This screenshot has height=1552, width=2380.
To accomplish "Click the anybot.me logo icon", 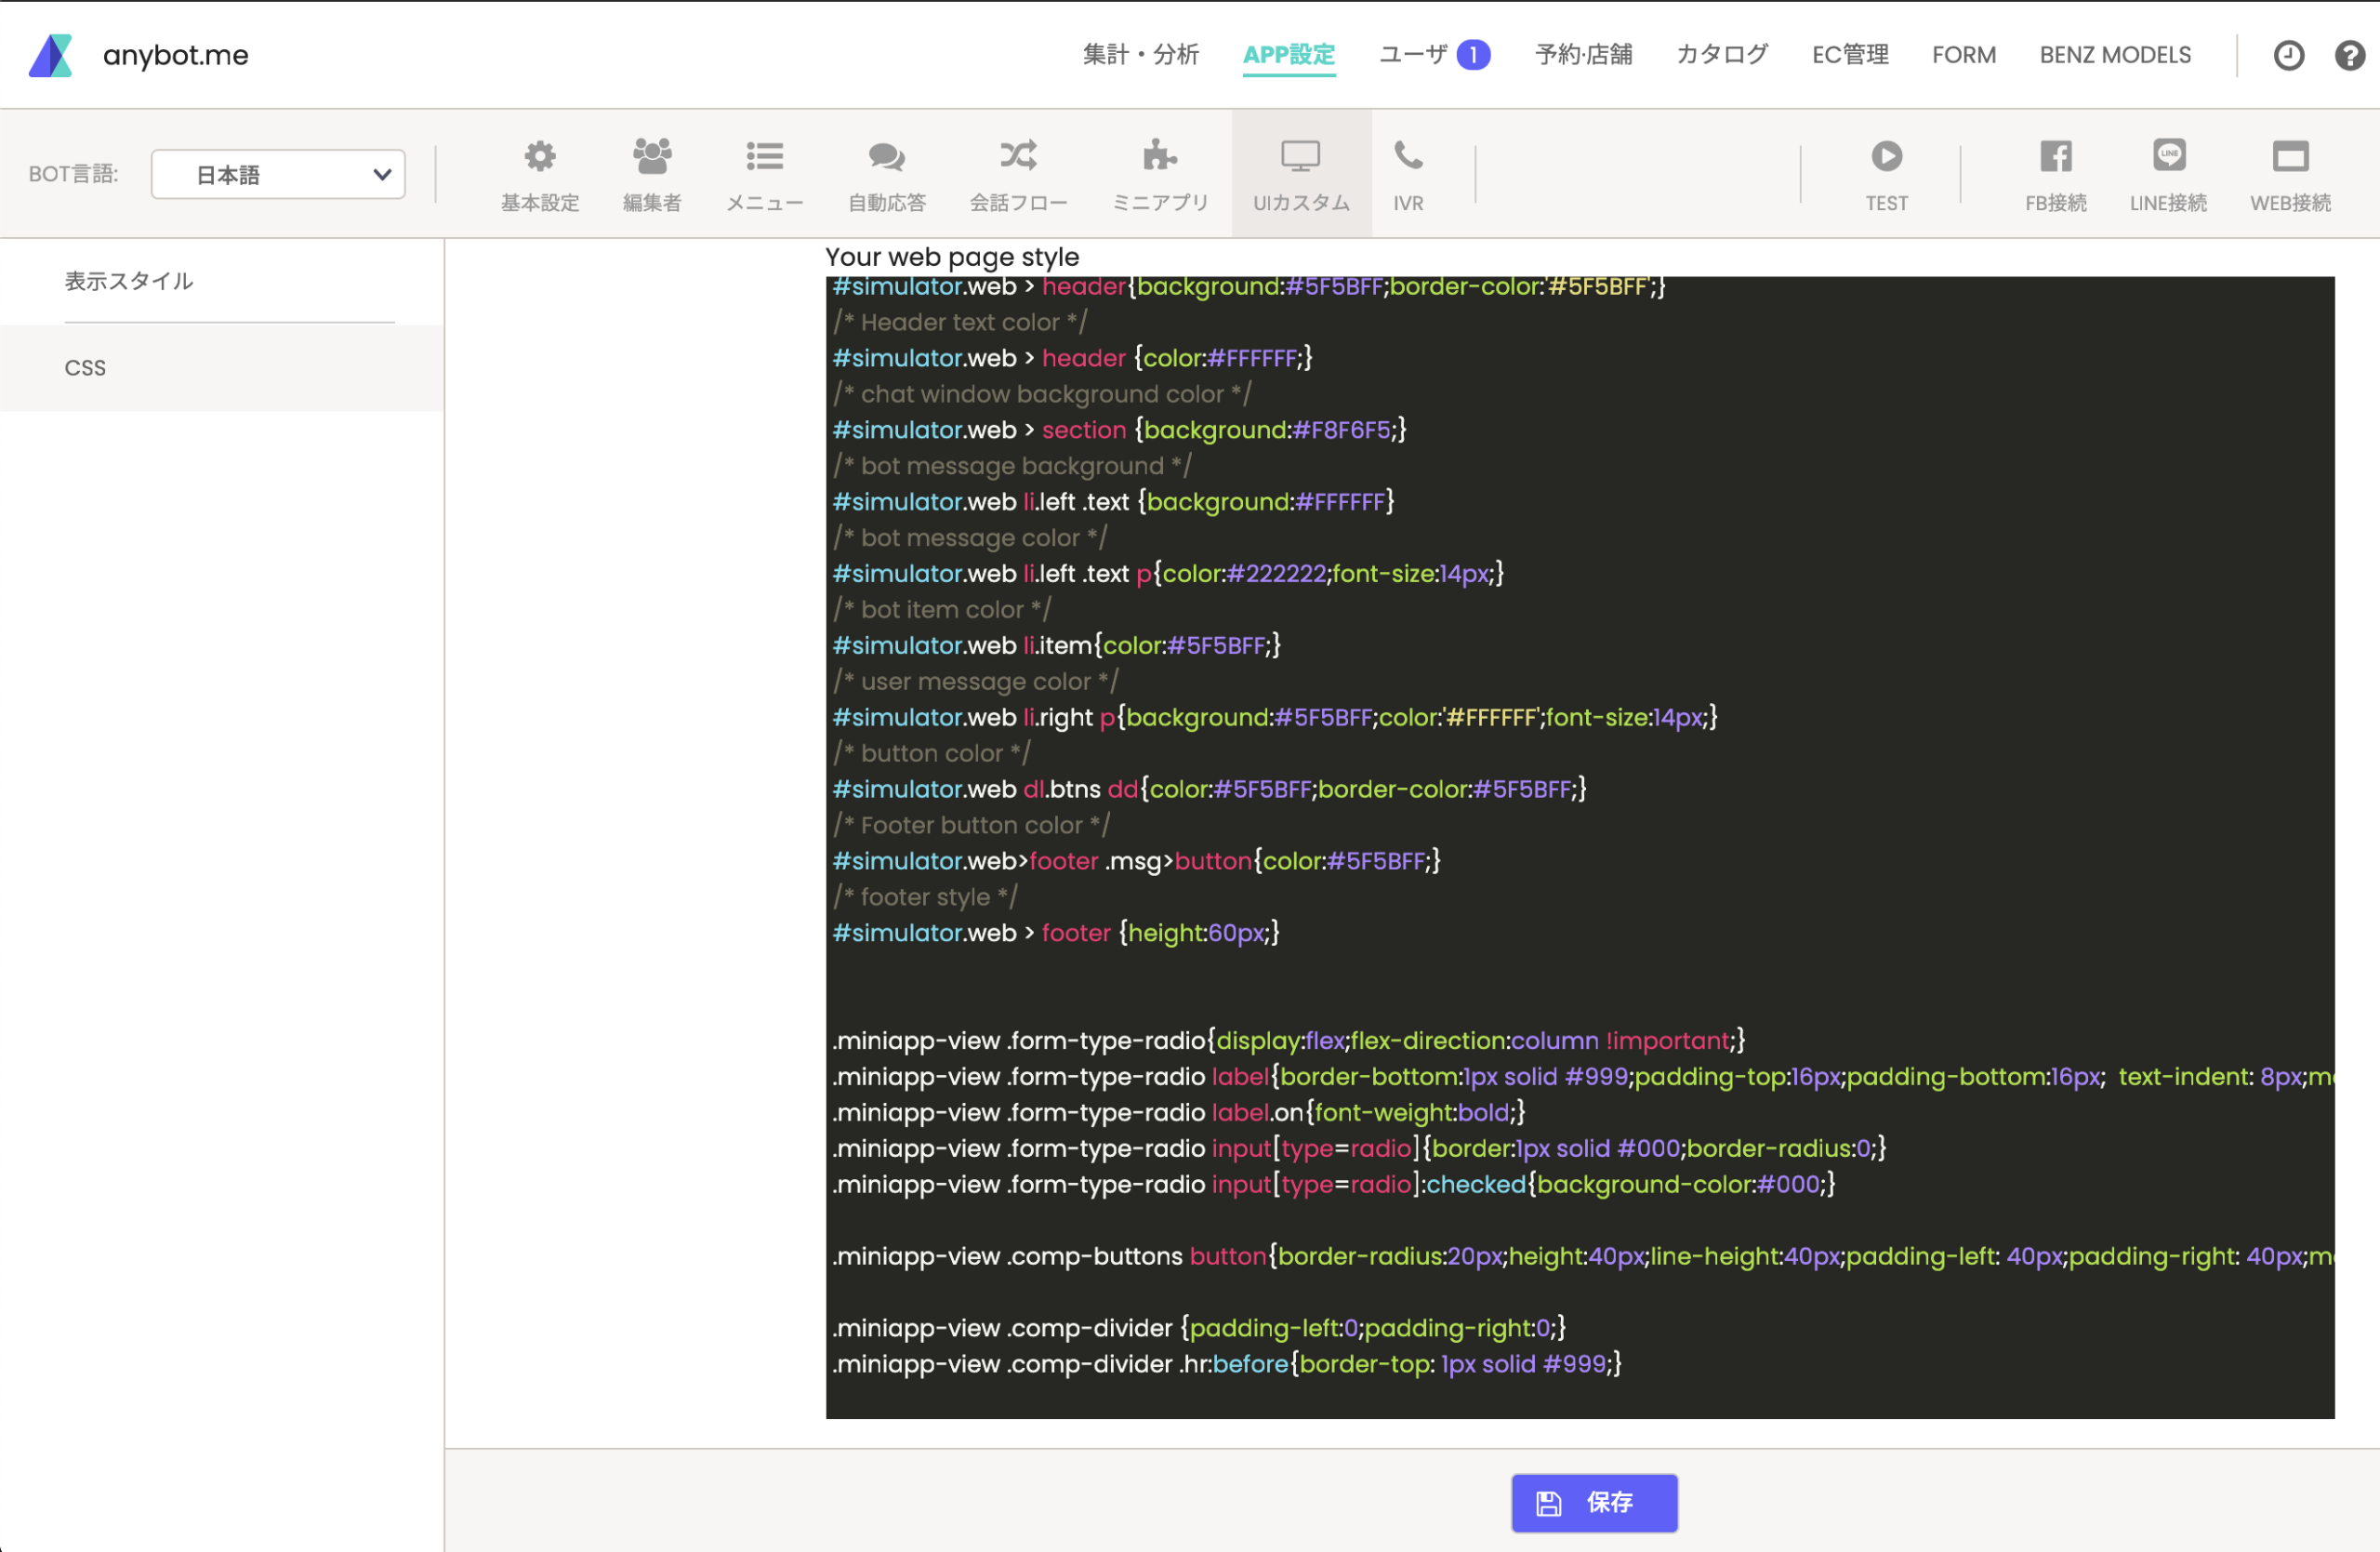I will point(51,55).
